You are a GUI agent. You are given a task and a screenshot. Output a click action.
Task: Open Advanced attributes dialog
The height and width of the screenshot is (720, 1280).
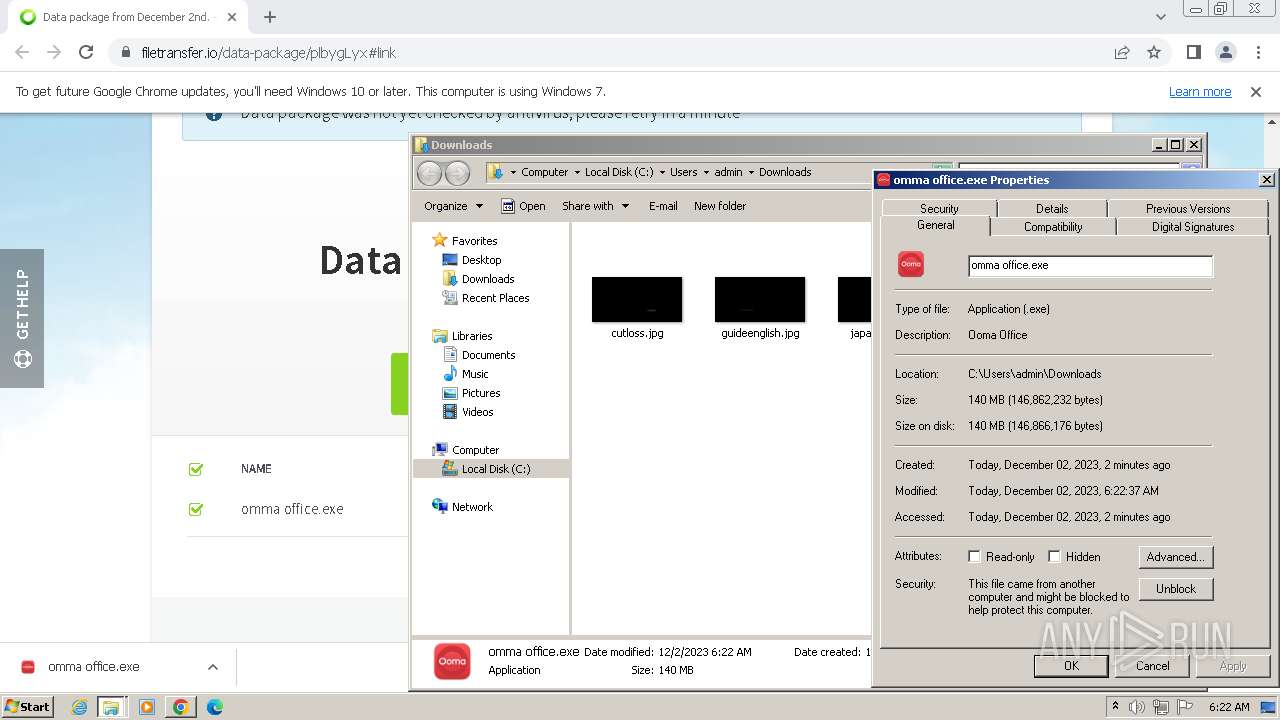coord(1176,557)
